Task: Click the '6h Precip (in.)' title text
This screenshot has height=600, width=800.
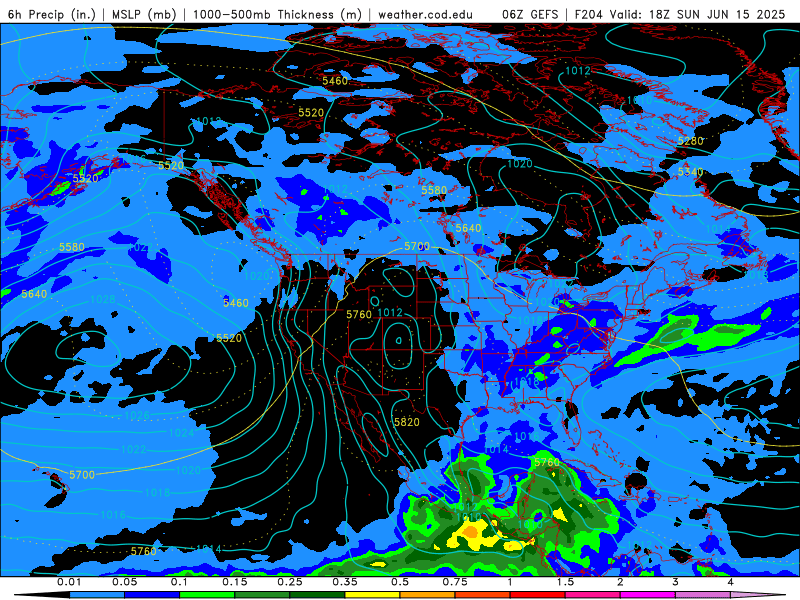Action: click(x=52, y=14)
